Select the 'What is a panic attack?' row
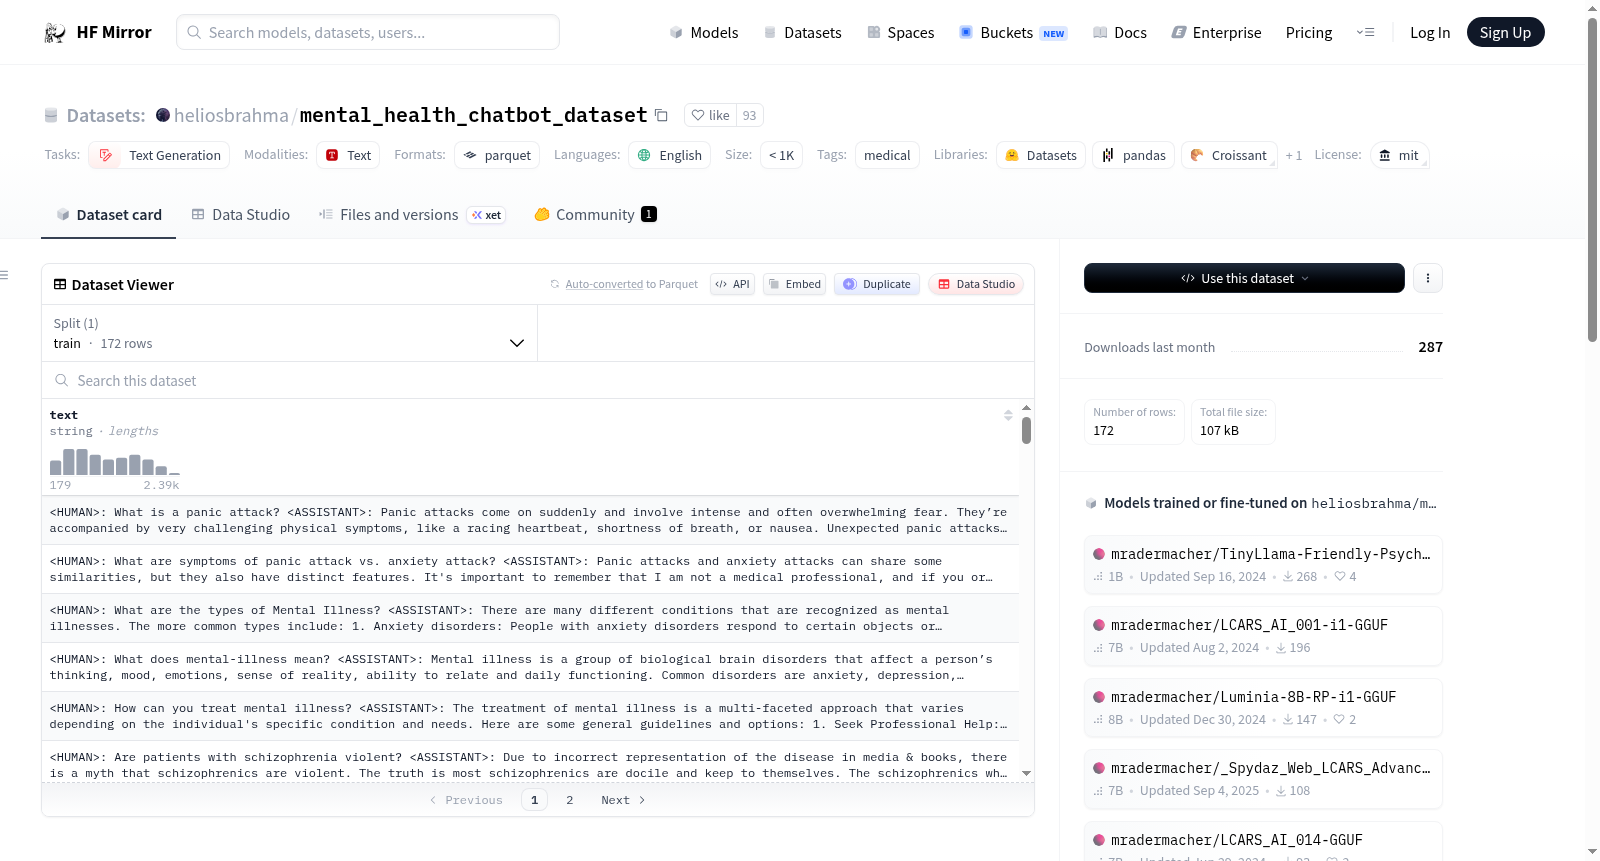Viewport: 1600px width, 861px height. point(530,520)
